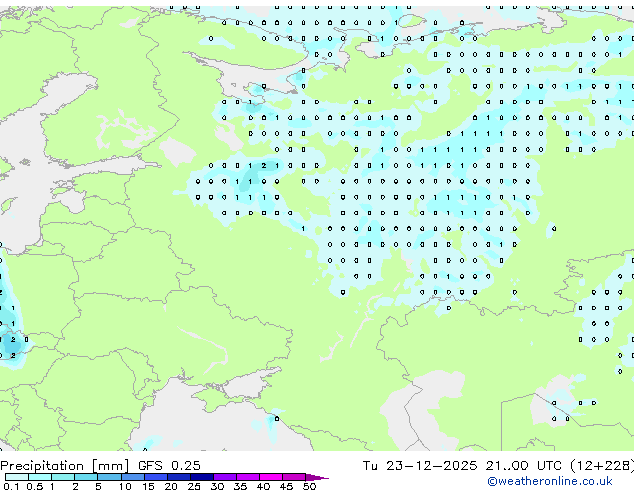Click the 40–45 mm magenta legend swatch
The width and height of the screenshot is (634, 490).
coord(271,477)
